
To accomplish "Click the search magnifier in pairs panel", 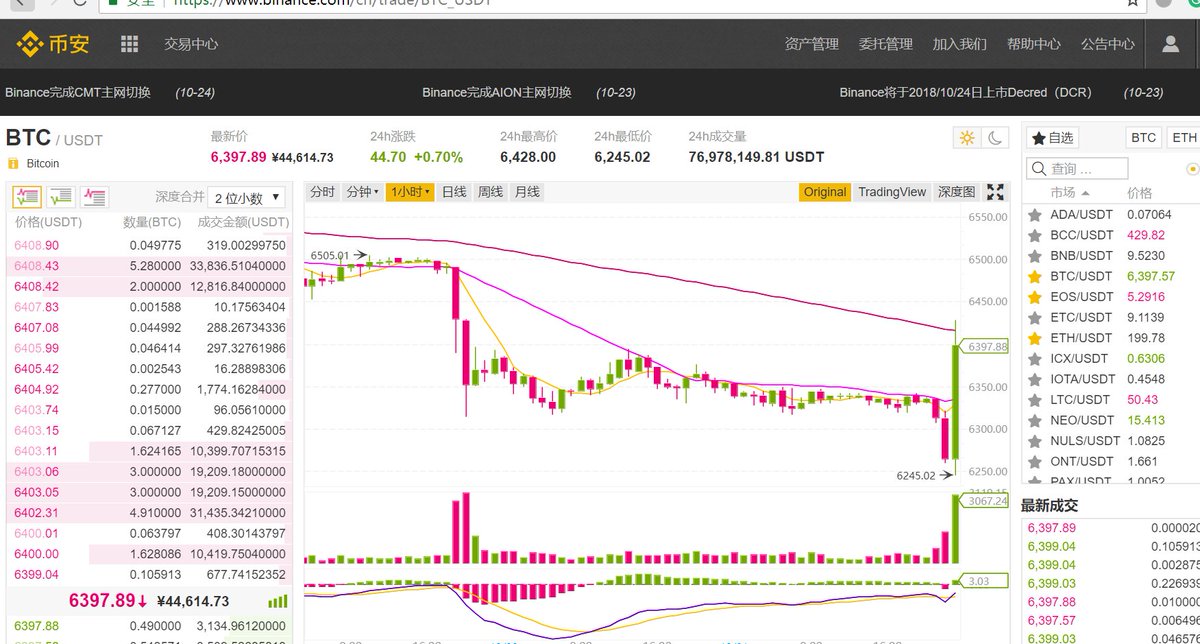I will 1039,168.
